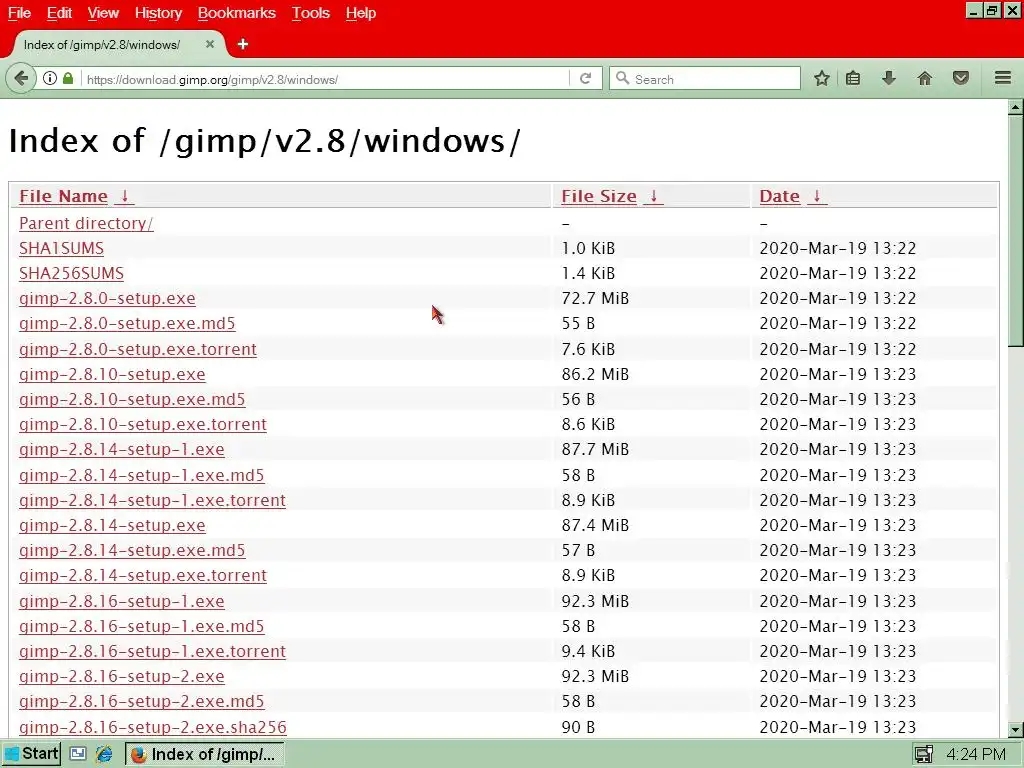Open gimp-2.8.16-setup-2.exe.sha256 link
This screenshot has height=768, width=1024.
153,727
